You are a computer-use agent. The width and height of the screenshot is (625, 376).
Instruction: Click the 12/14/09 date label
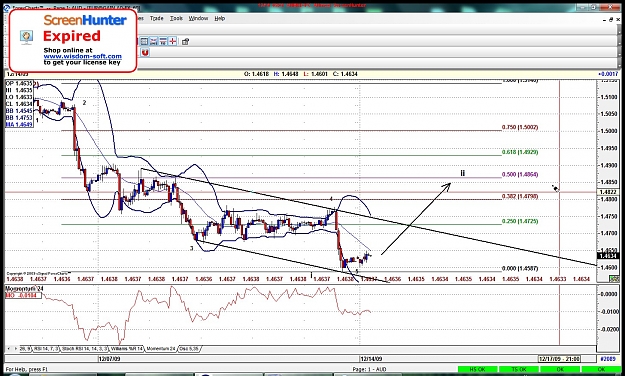click(371, 359)
